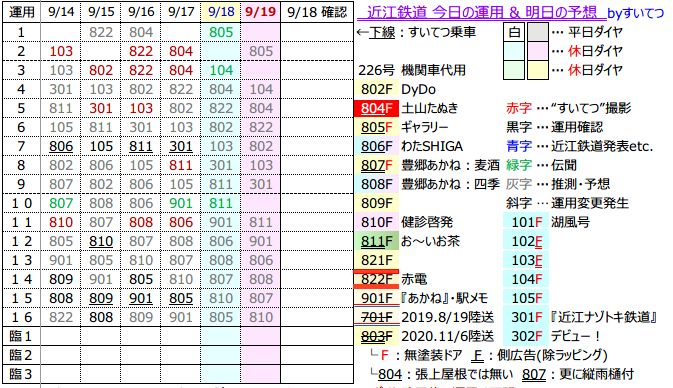
Task: Click the yellow swatch beside second 休日ダイヤ
Action: click(x=538, y=70)
